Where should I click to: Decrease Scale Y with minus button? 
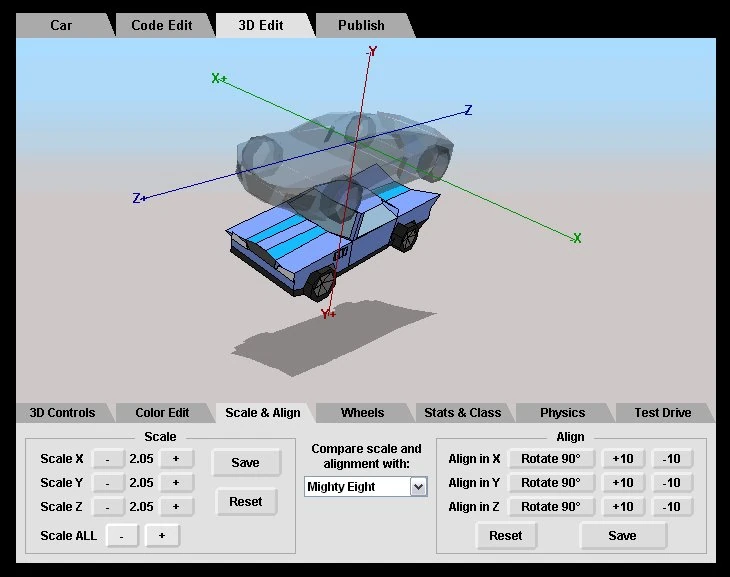pyautogui.click(x=108, y=483)
